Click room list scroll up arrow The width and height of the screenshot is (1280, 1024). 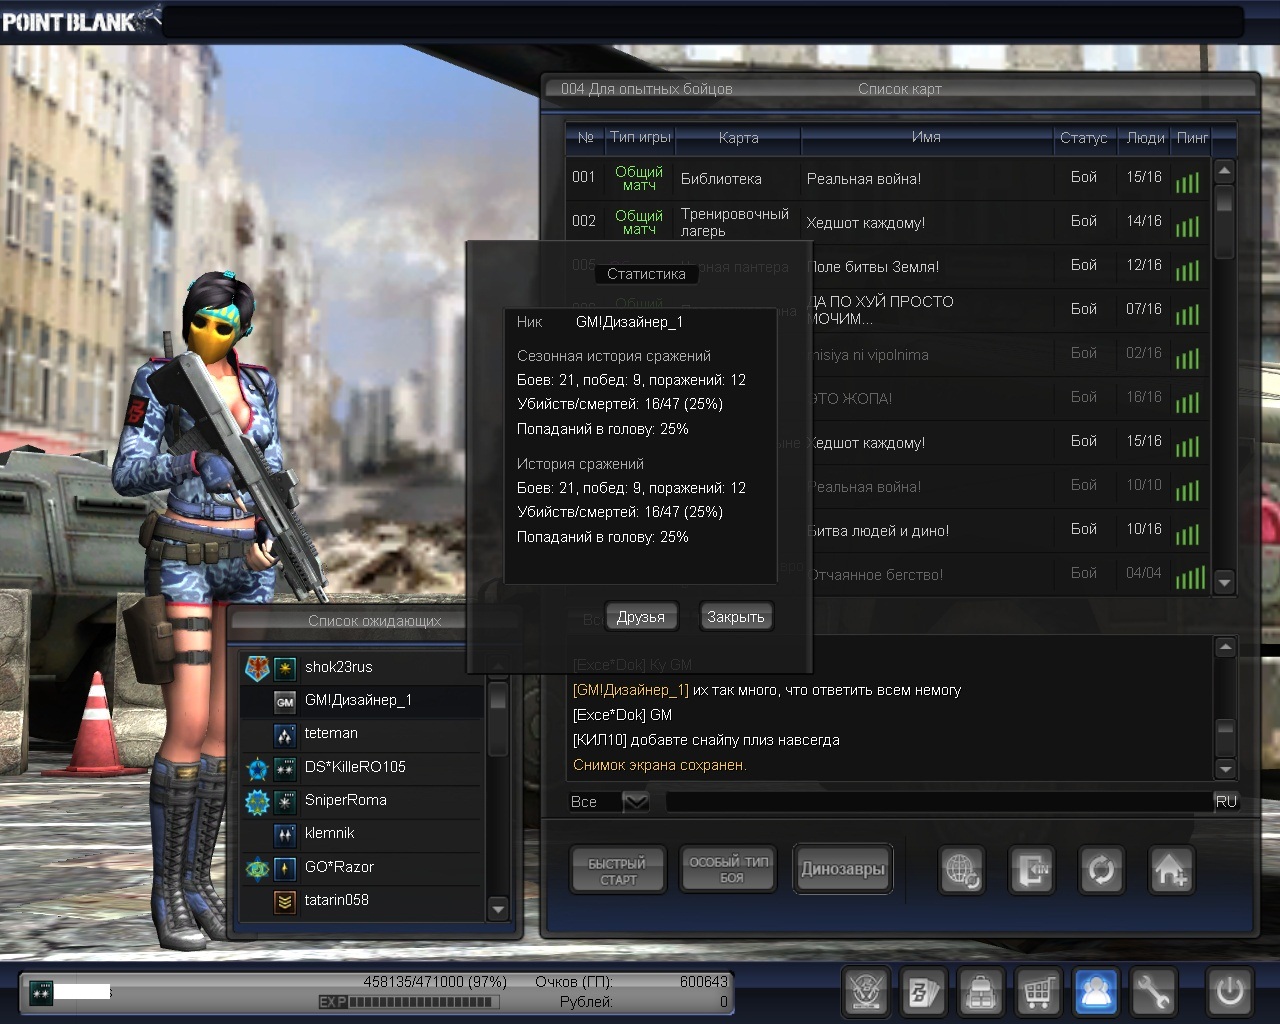(1224, 170)
